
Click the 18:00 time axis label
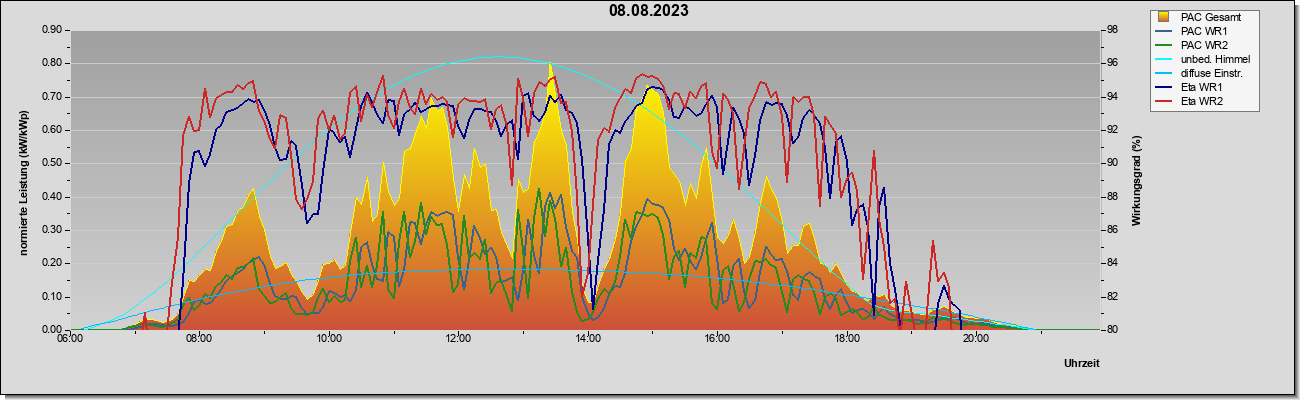[847, 339]
